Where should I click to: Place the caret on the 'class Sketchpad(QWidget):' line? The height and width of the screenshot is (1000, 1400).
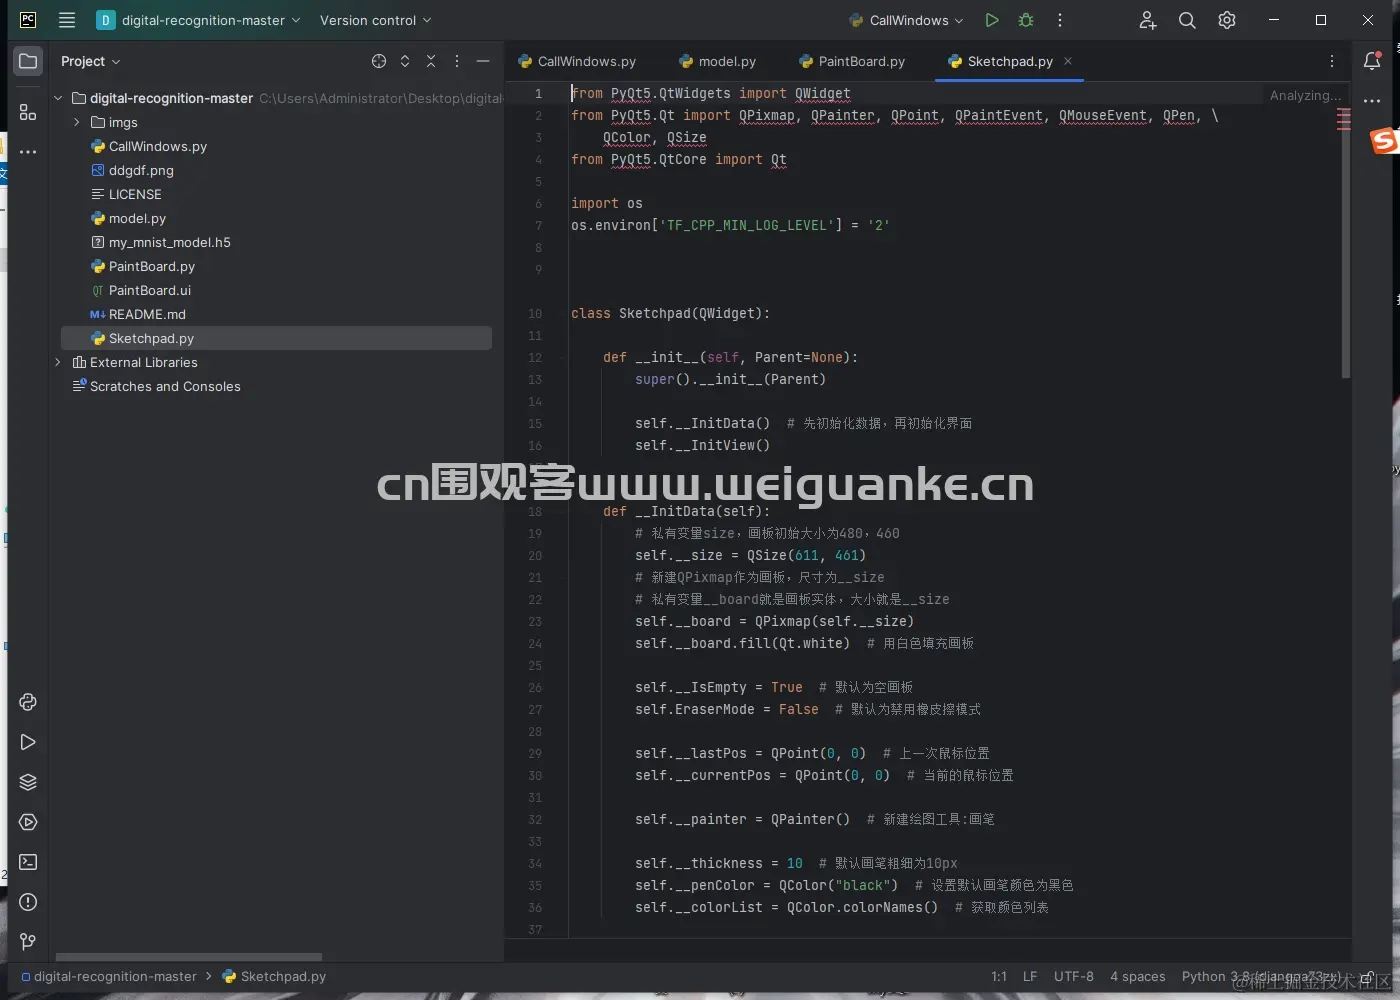(x=670, y=313)
